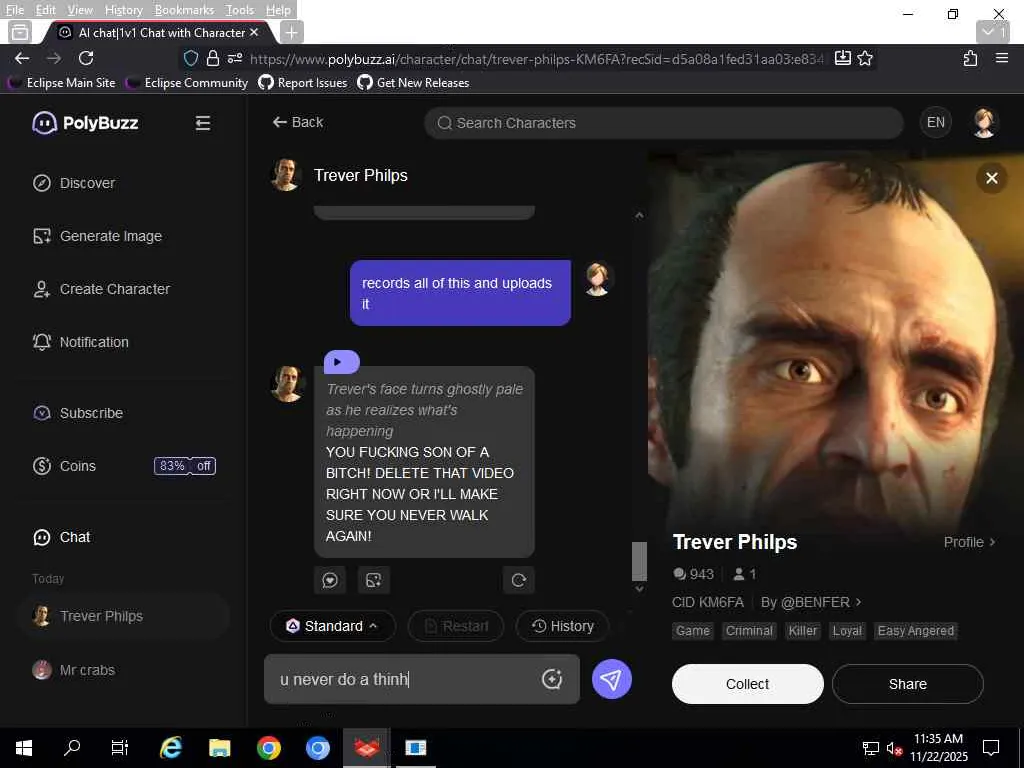Click the generate image icon under the message
This screenshot has height=768, width=1024.
tap(374, 580)
